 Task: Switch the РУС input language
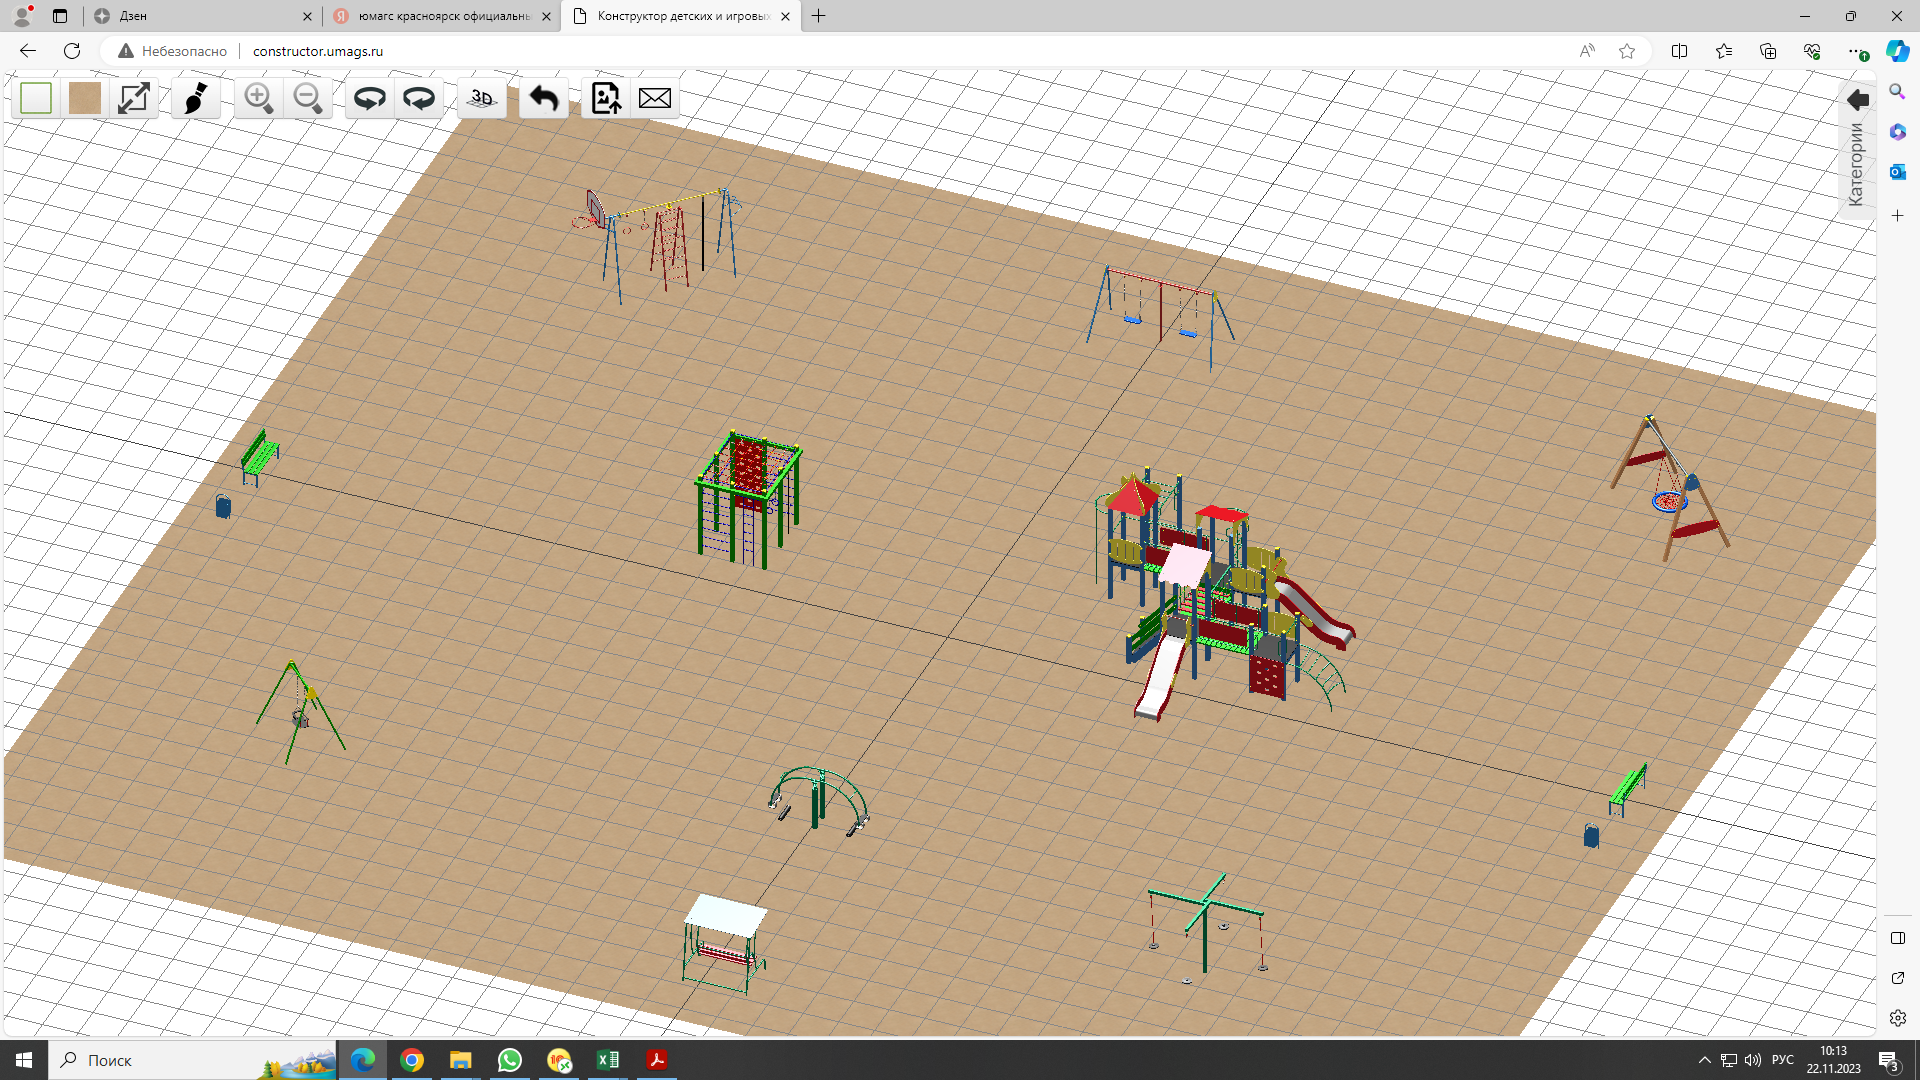click(1783, 1060)
